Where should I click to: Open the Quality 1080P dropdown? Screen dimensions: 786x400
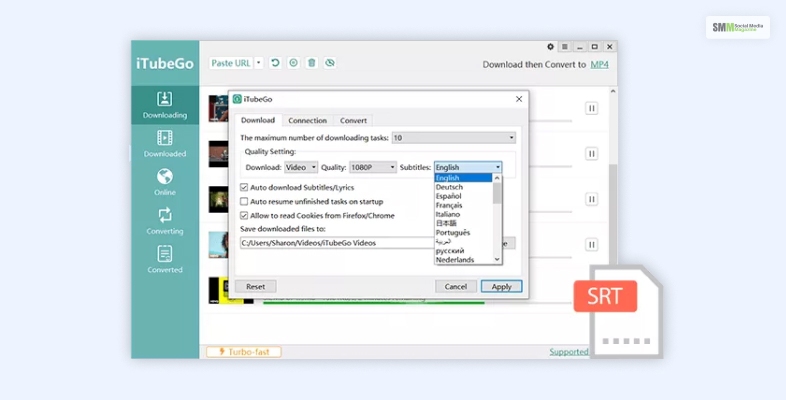(x=373, y=167)
